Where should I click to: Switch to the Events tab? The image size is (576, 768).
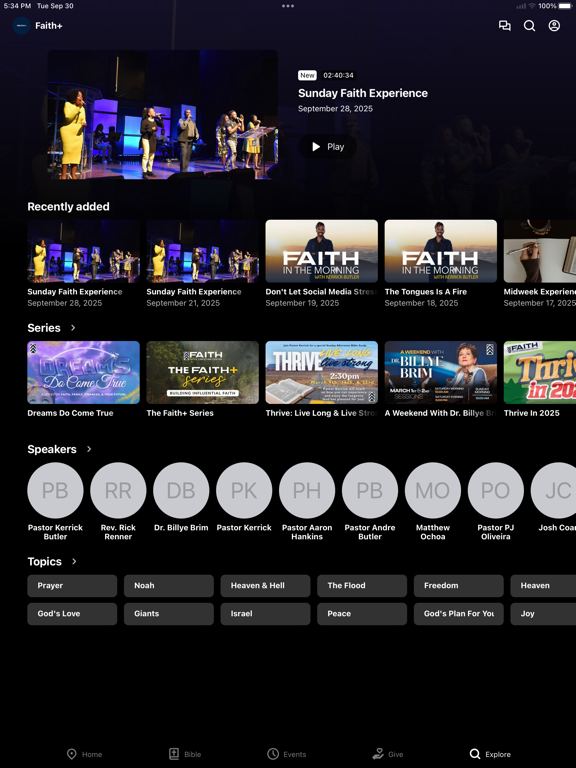coord(287,754)
